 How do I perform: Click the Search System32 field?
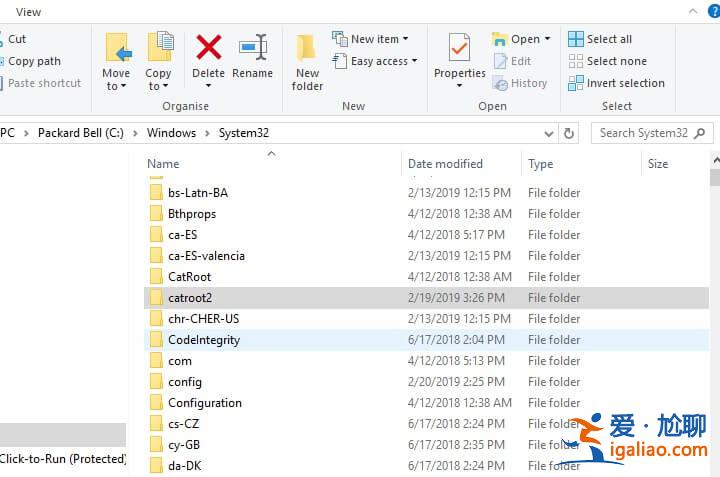[x=652, y=133]
